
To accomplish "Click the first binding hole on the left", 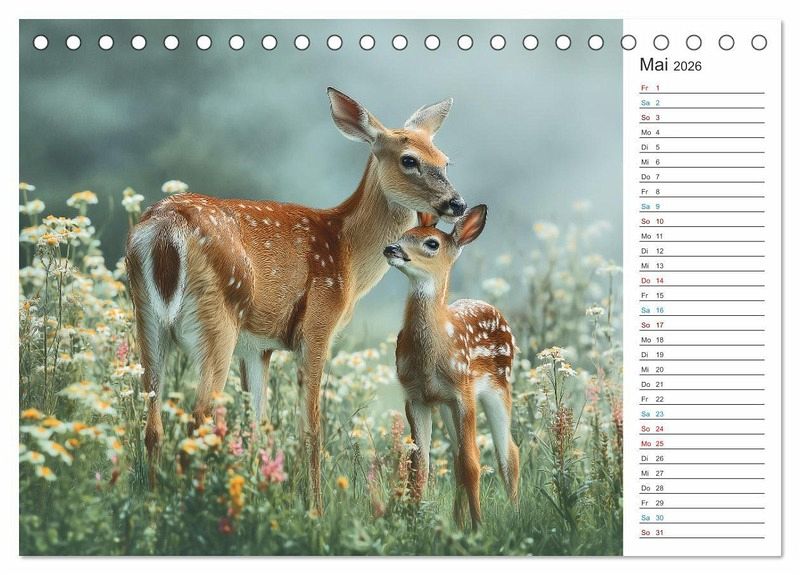I will [41, 42].
